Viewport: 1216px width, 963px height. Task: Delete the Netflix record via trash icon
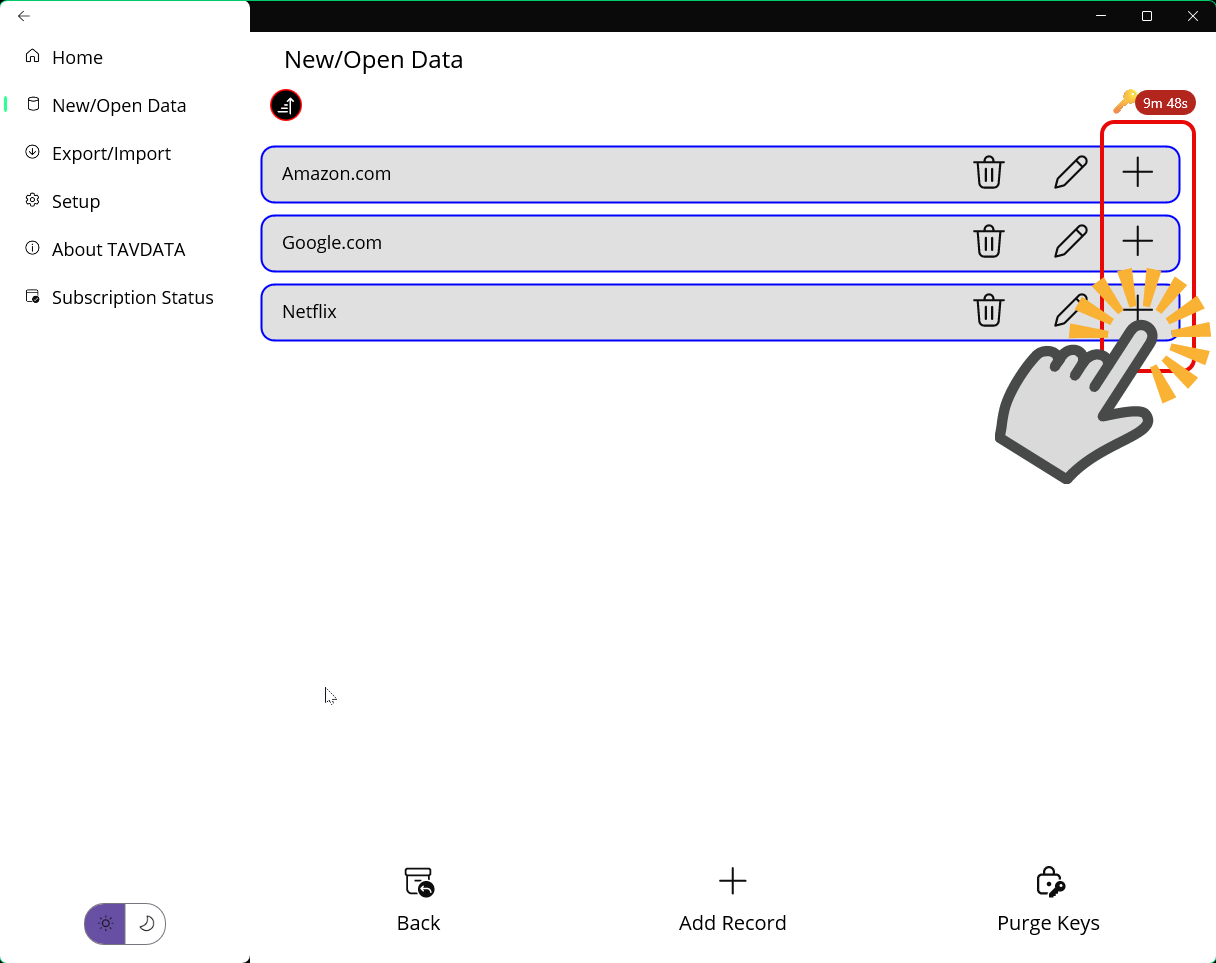(x=988, y=311)
